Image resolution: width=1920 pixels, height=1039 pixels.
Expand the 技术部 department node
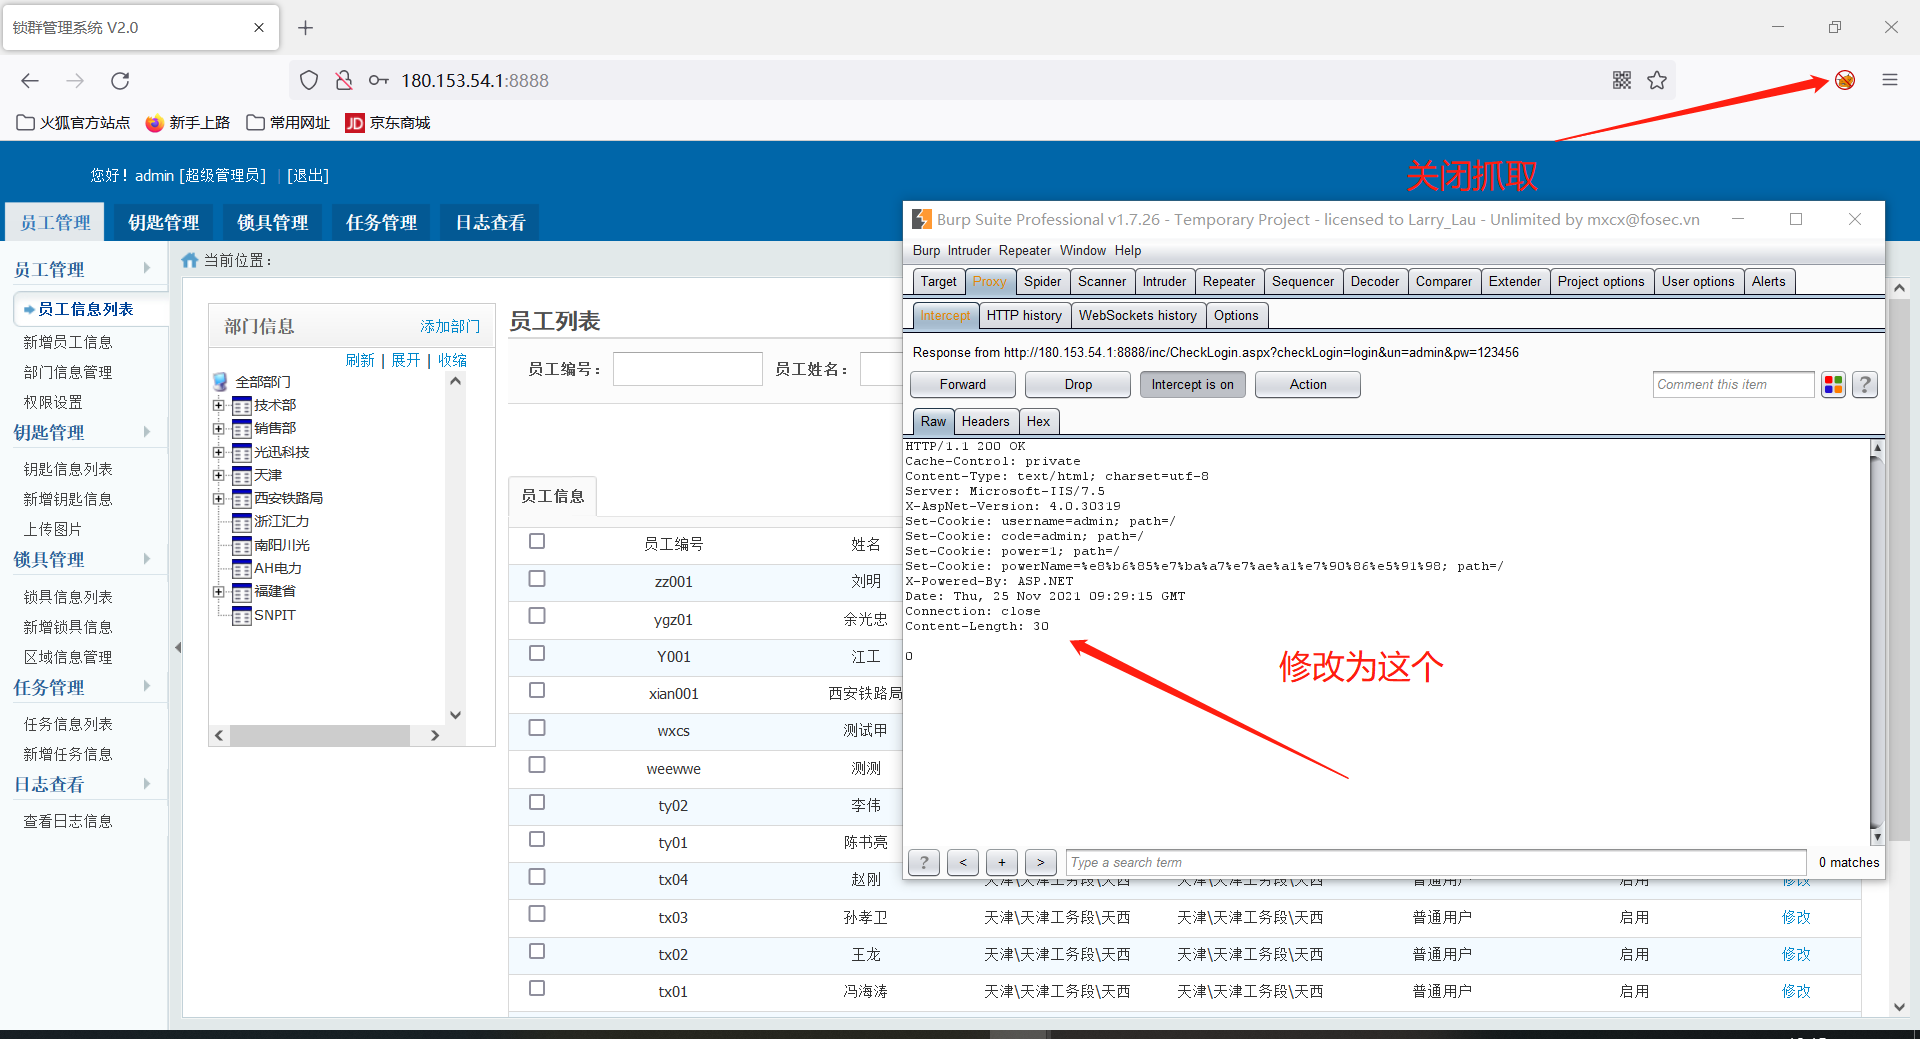click(218, 405)
